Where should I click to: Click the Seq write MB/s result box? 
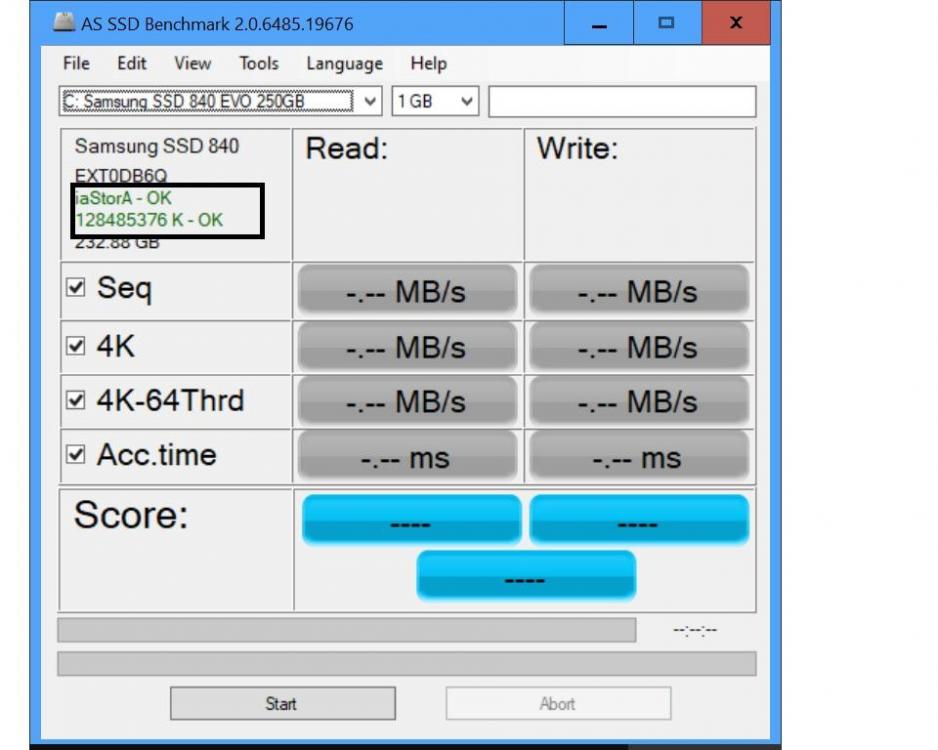(639, 290)
